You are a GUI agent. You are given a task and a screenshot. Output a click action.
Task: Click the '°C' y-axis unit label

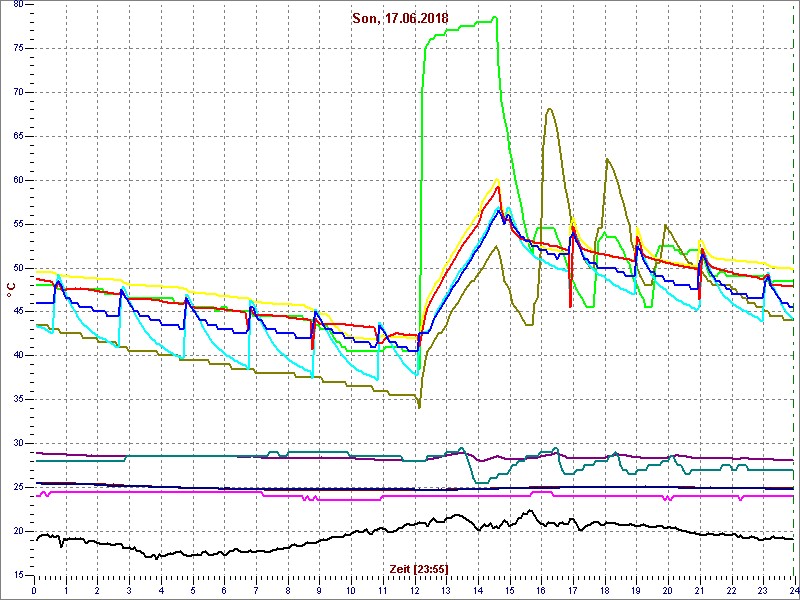[x=10, y=290]
